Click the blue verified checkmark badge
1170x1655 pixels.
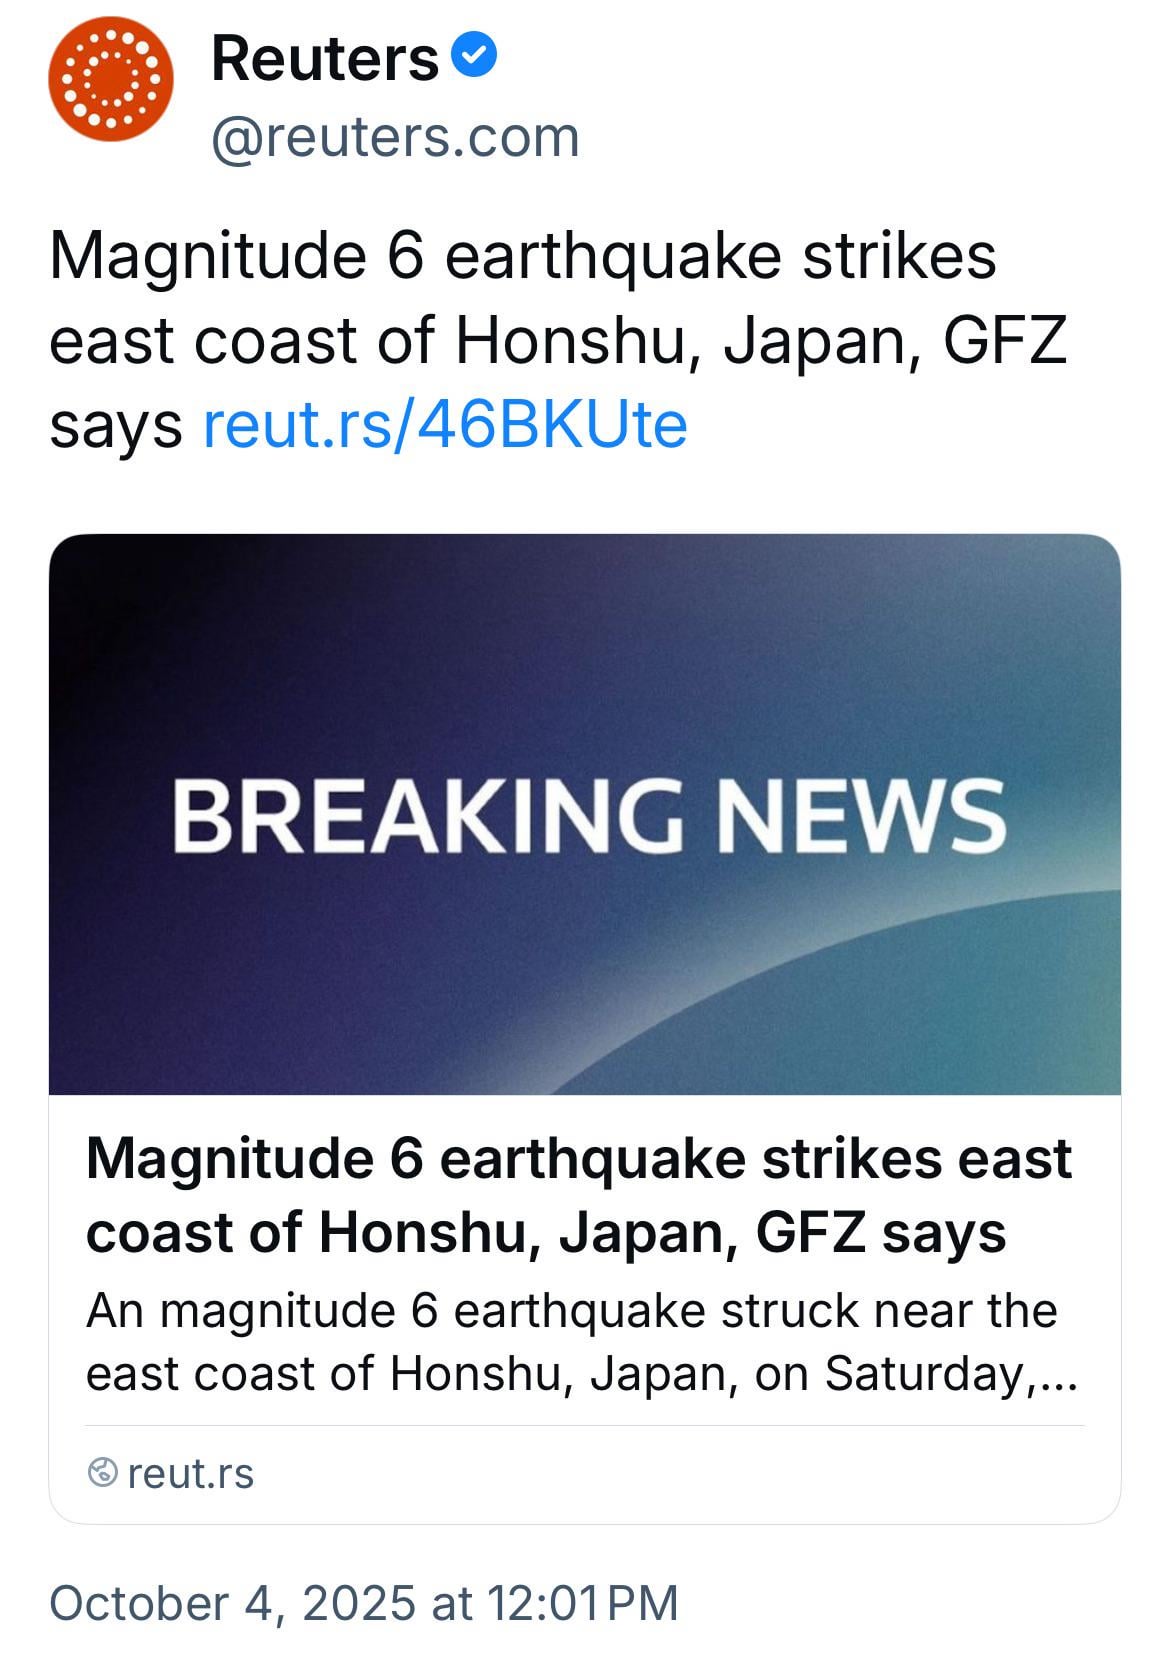(474, 57)
